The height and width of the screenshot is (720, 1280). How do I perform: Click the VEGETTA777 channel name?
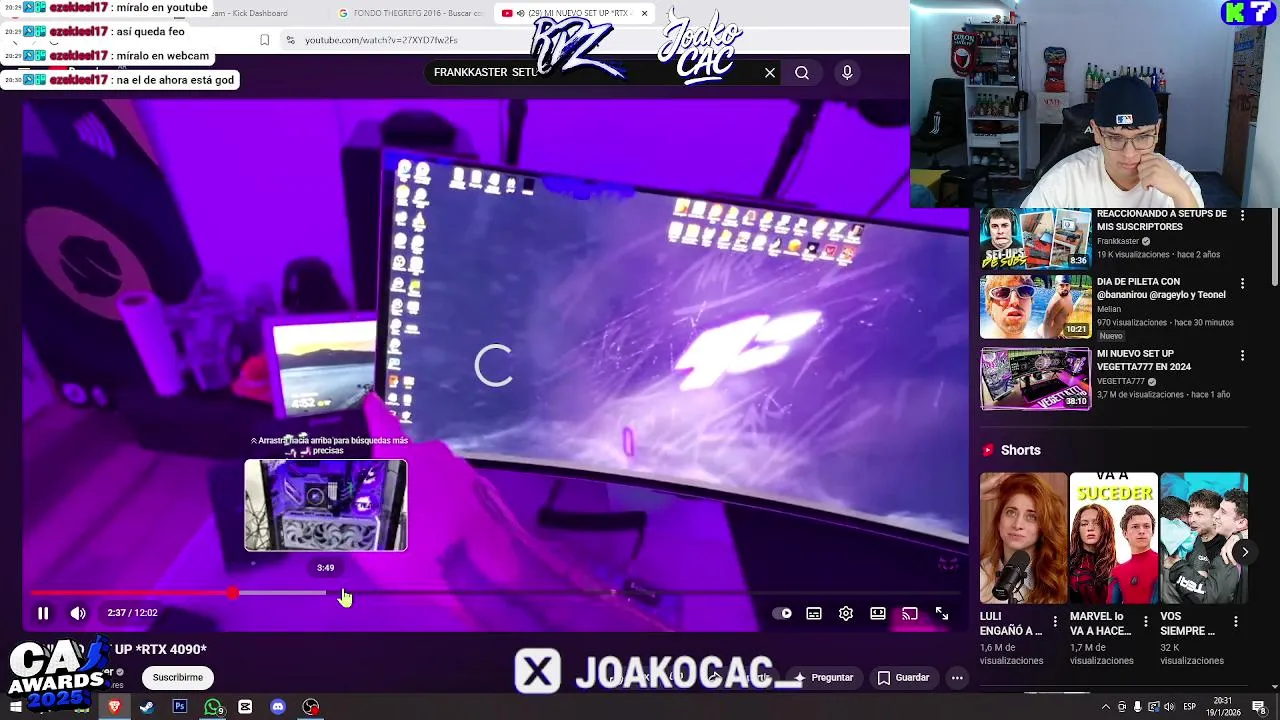click(x=1120, y=381)
